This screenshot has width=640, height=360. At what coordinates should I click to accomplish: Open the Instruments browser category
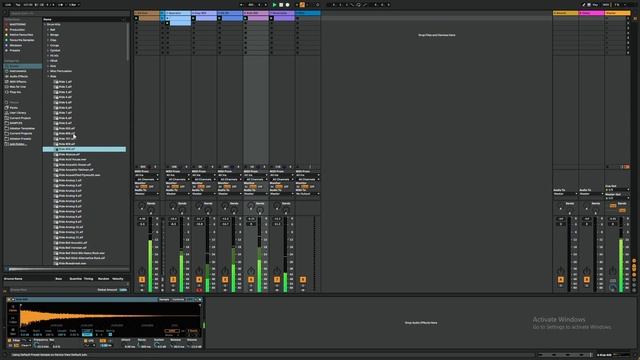click(18, 71)
